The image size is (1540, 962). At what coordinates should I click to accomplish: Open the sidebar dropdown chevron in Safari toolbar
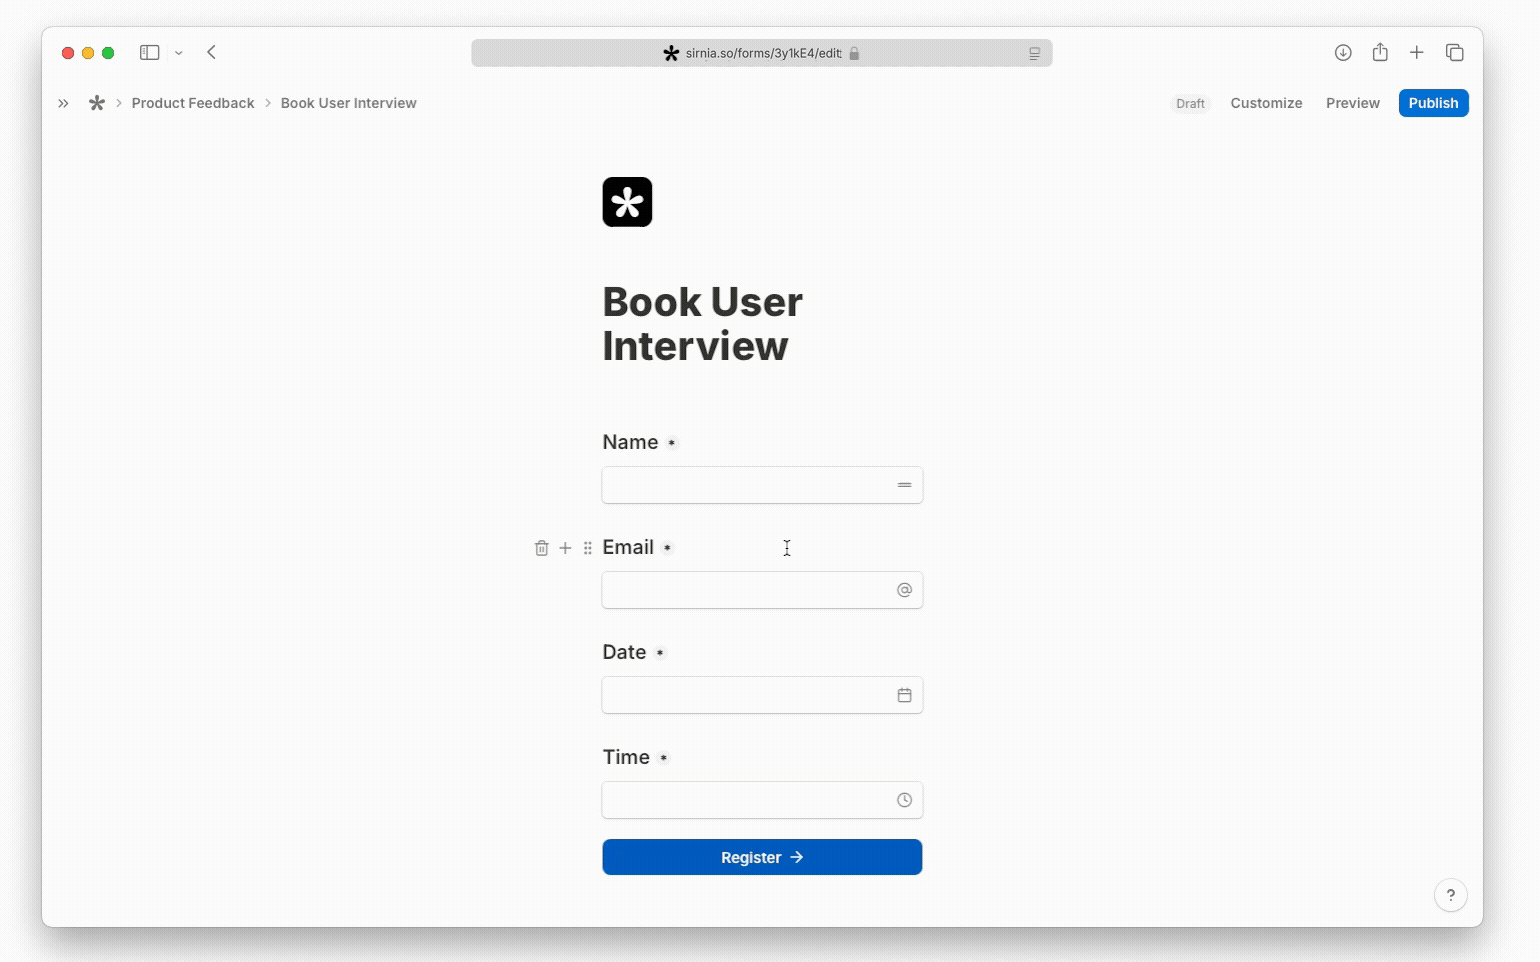[179, 53]
